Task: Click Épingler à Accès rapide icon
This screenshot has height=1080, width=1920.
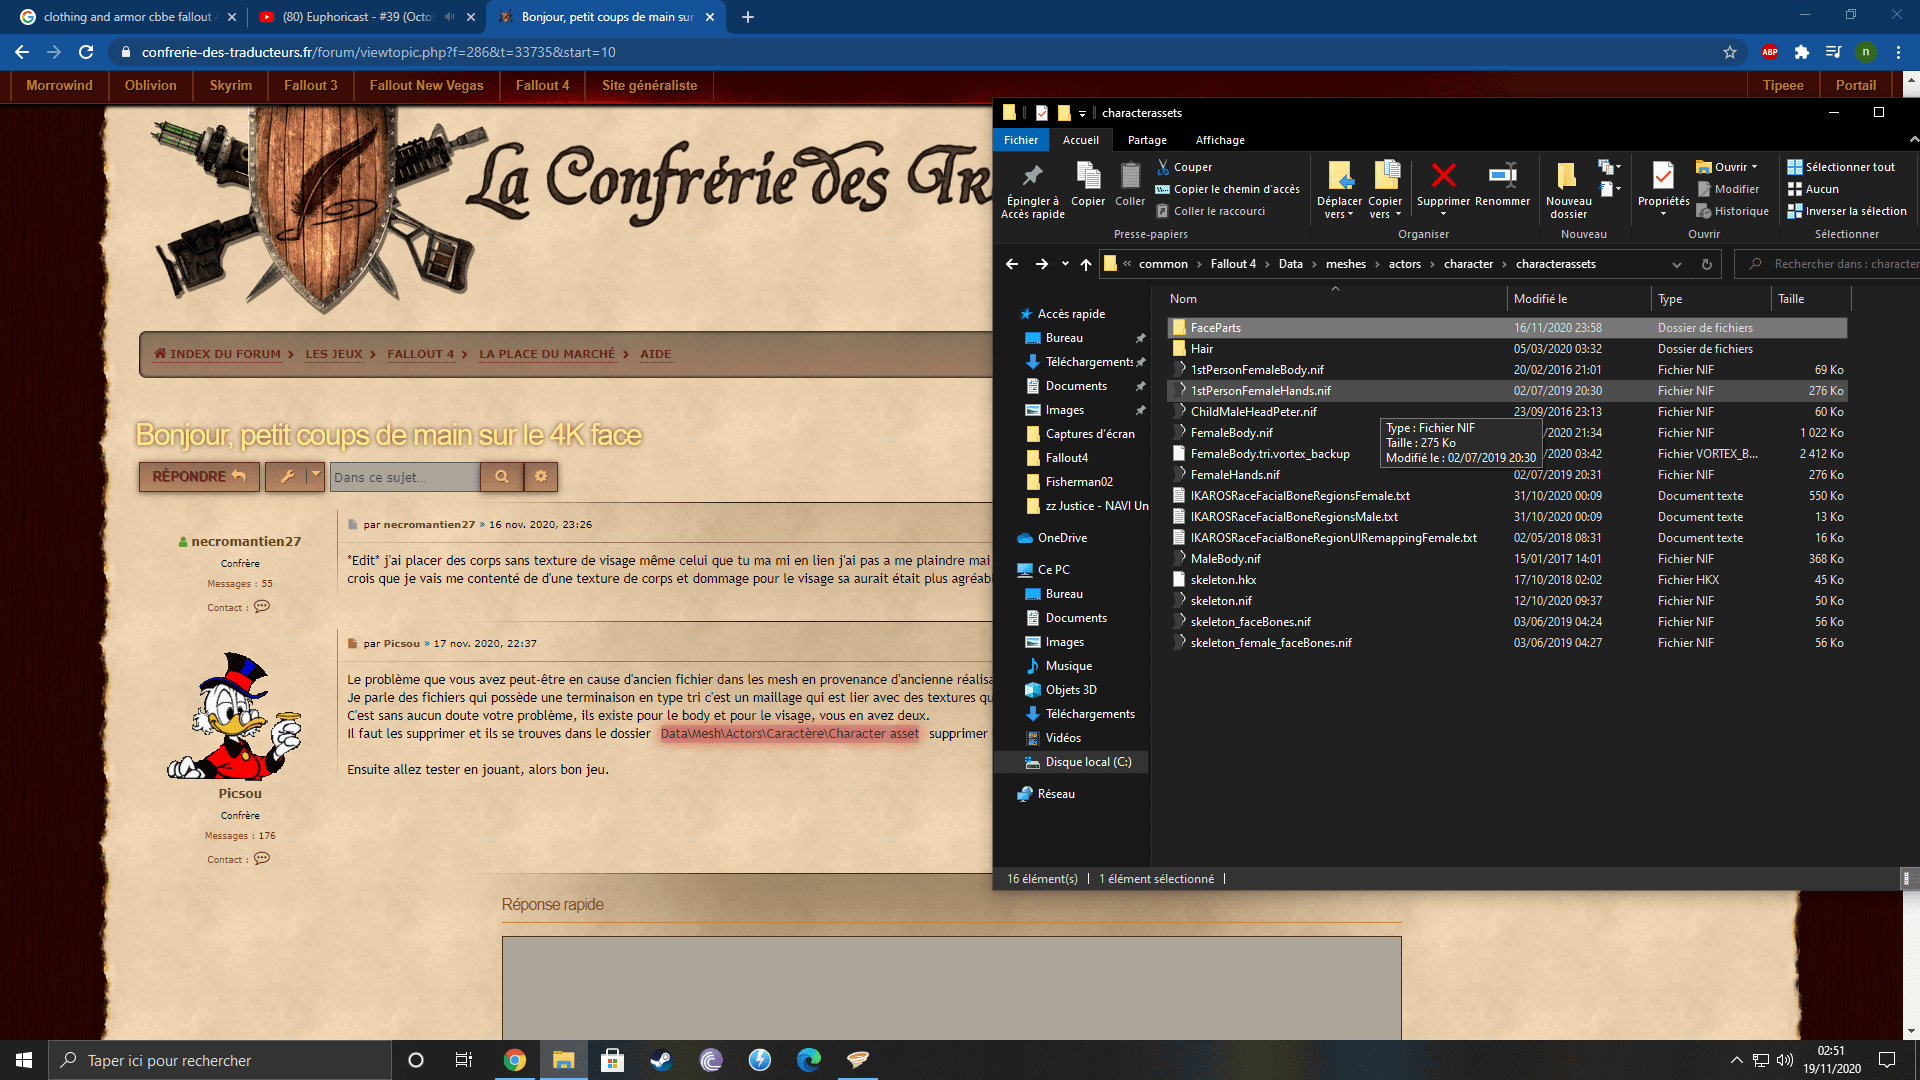Action: click(x=1033, y=176)
